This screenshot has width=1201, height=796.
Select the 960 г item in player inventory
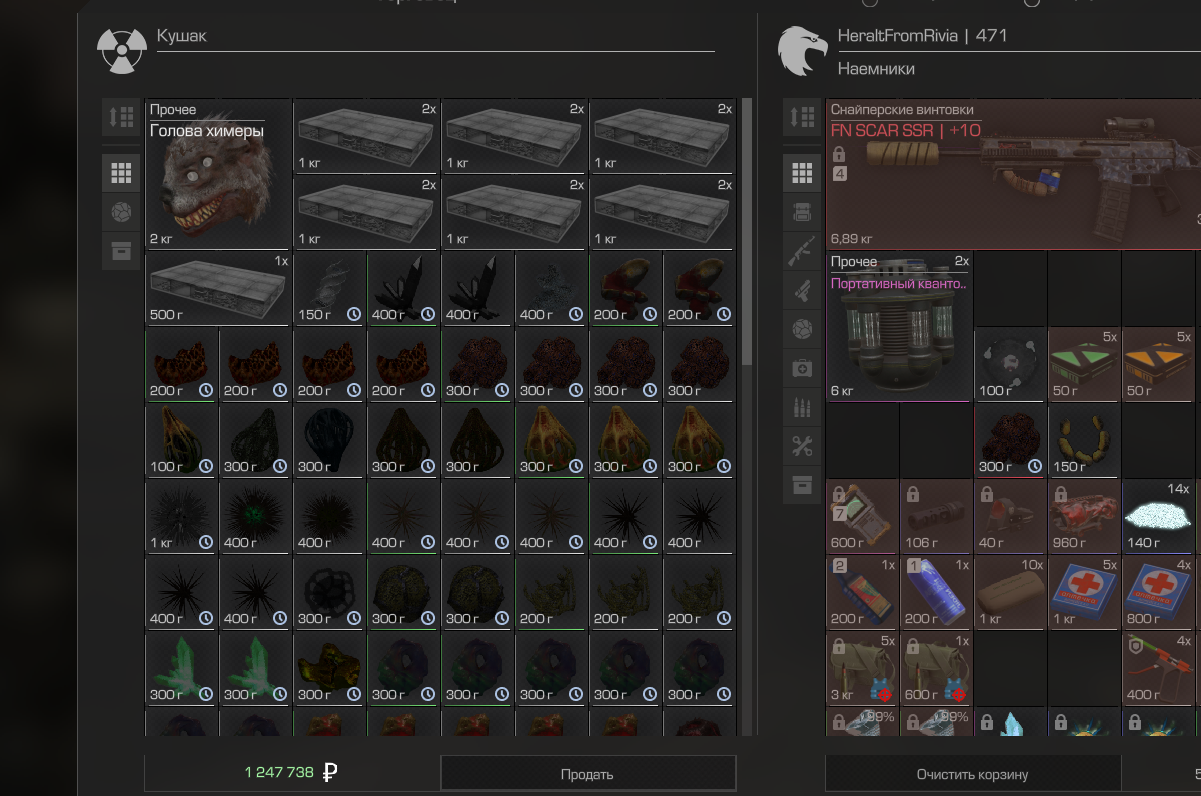[1084, 516]
